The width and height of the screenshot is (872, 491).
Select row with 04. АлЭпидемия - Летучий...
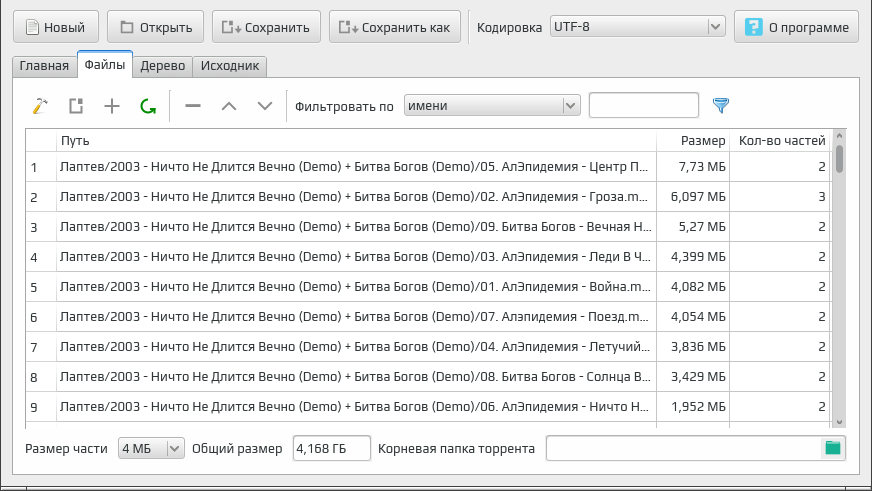point(356,347)
